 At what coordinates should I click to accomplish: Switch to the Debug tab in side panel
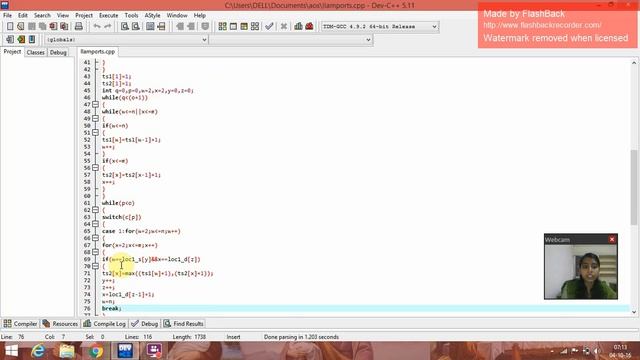58,52
